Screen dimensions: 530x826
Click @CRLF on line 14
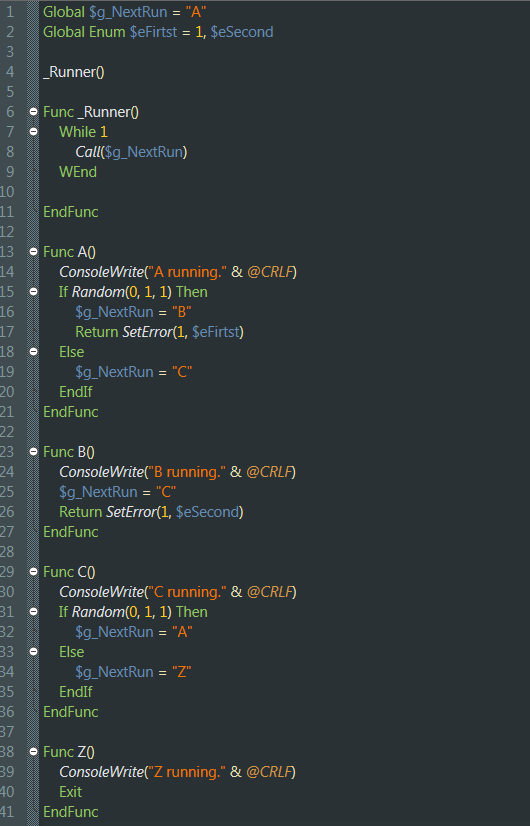pyautogui.click(x=269, y=272)
